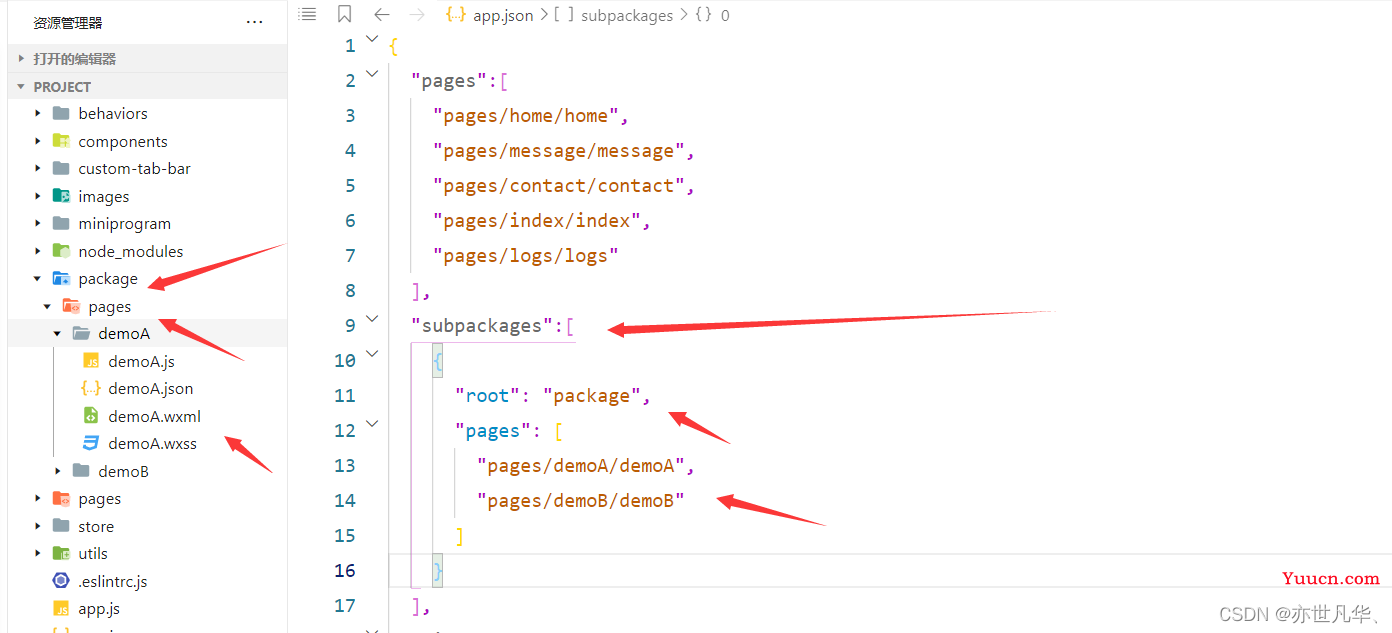Fold the subpackages array at line 9
The width and height of the screenshot is (1392, 633).
pos(372,318)
